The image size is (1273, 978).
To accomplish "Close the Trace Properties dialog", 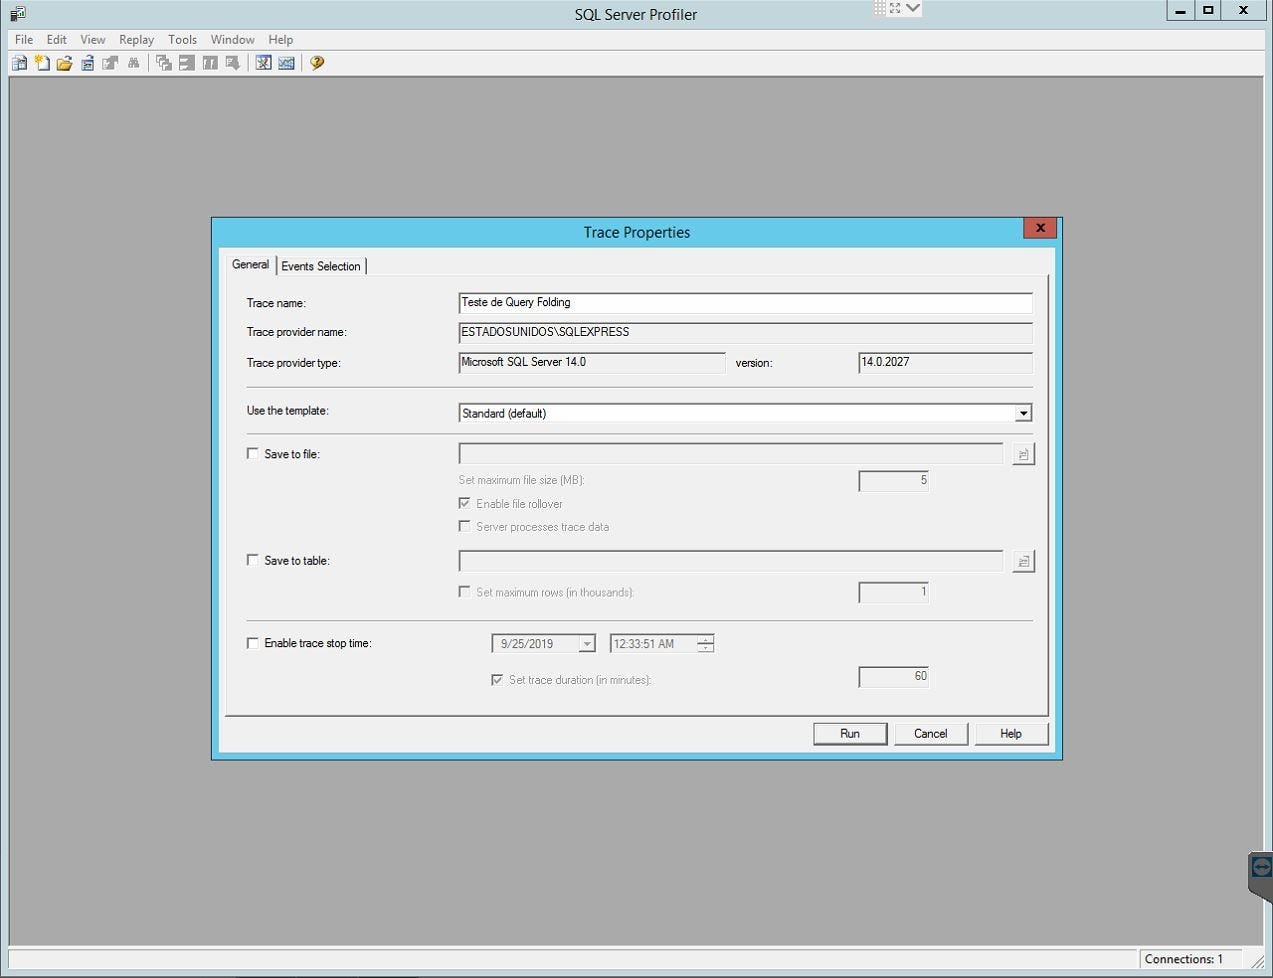I will point(1040,228).
